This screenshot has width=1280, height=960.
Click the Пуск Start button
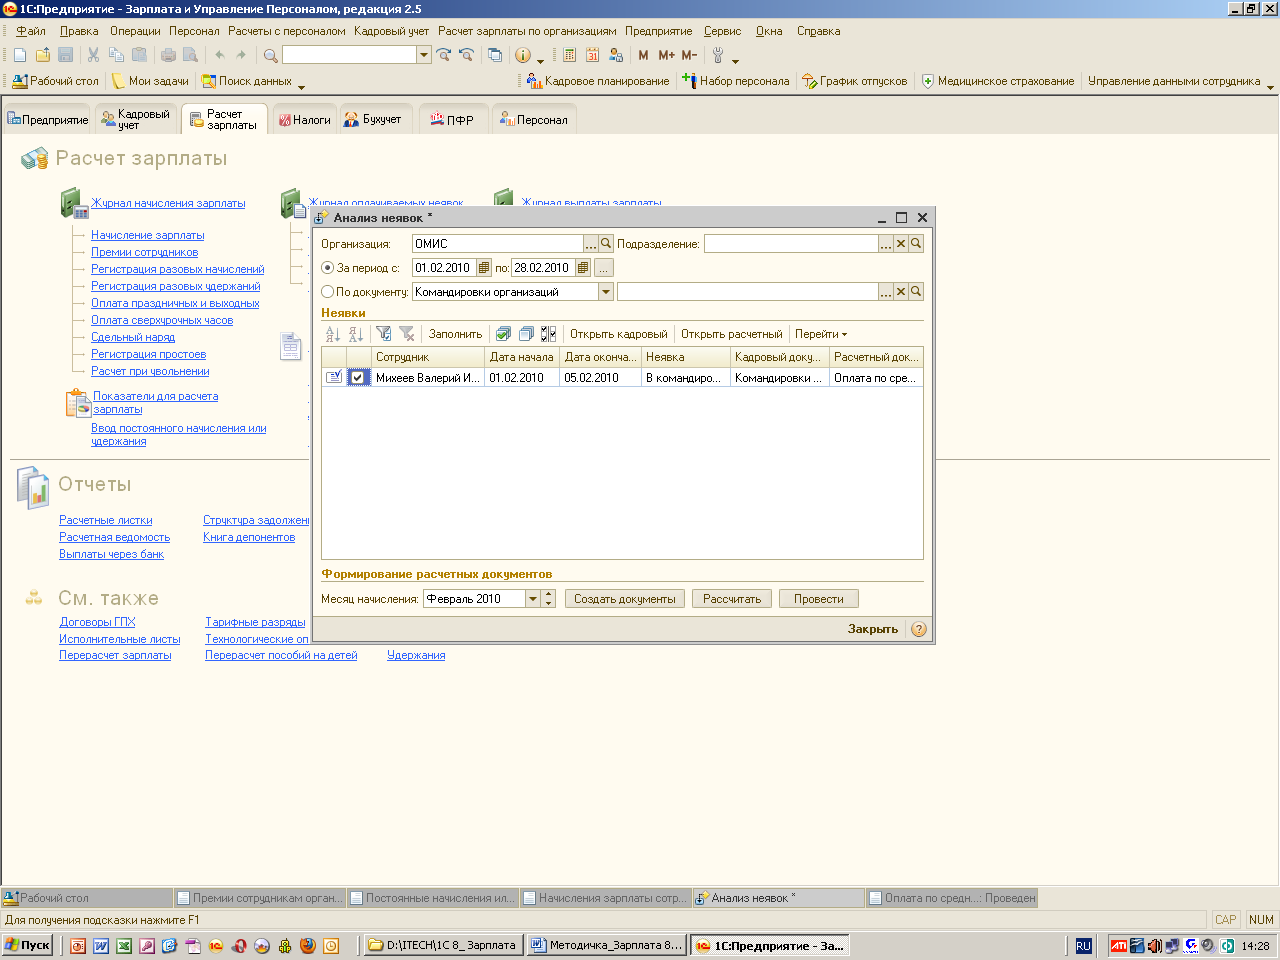click(x=28, y=945)
